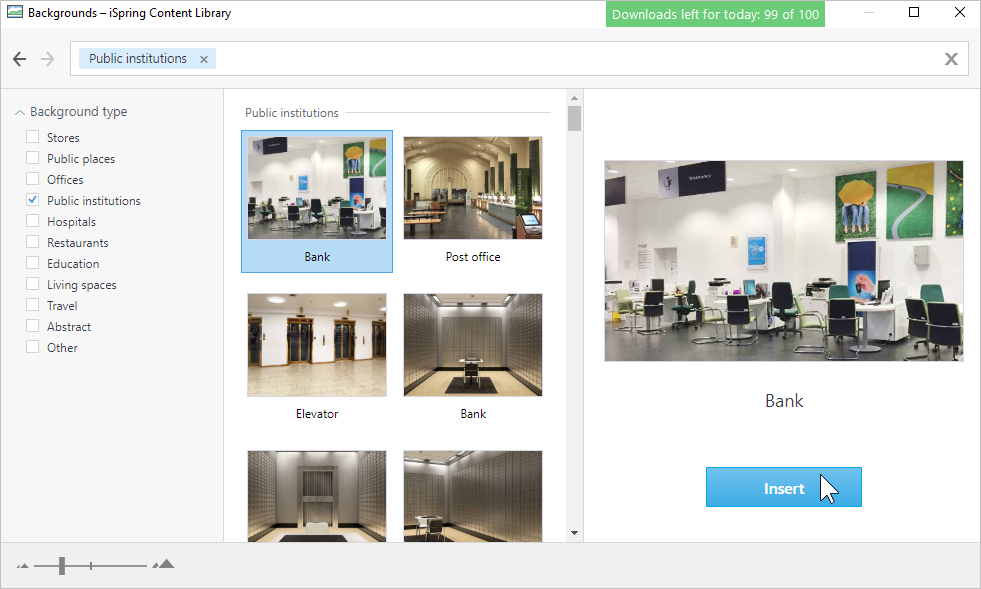Tick the Abstract checkbox
The width and height of the screenshot is (981, 589).
[x=33, y=325]
